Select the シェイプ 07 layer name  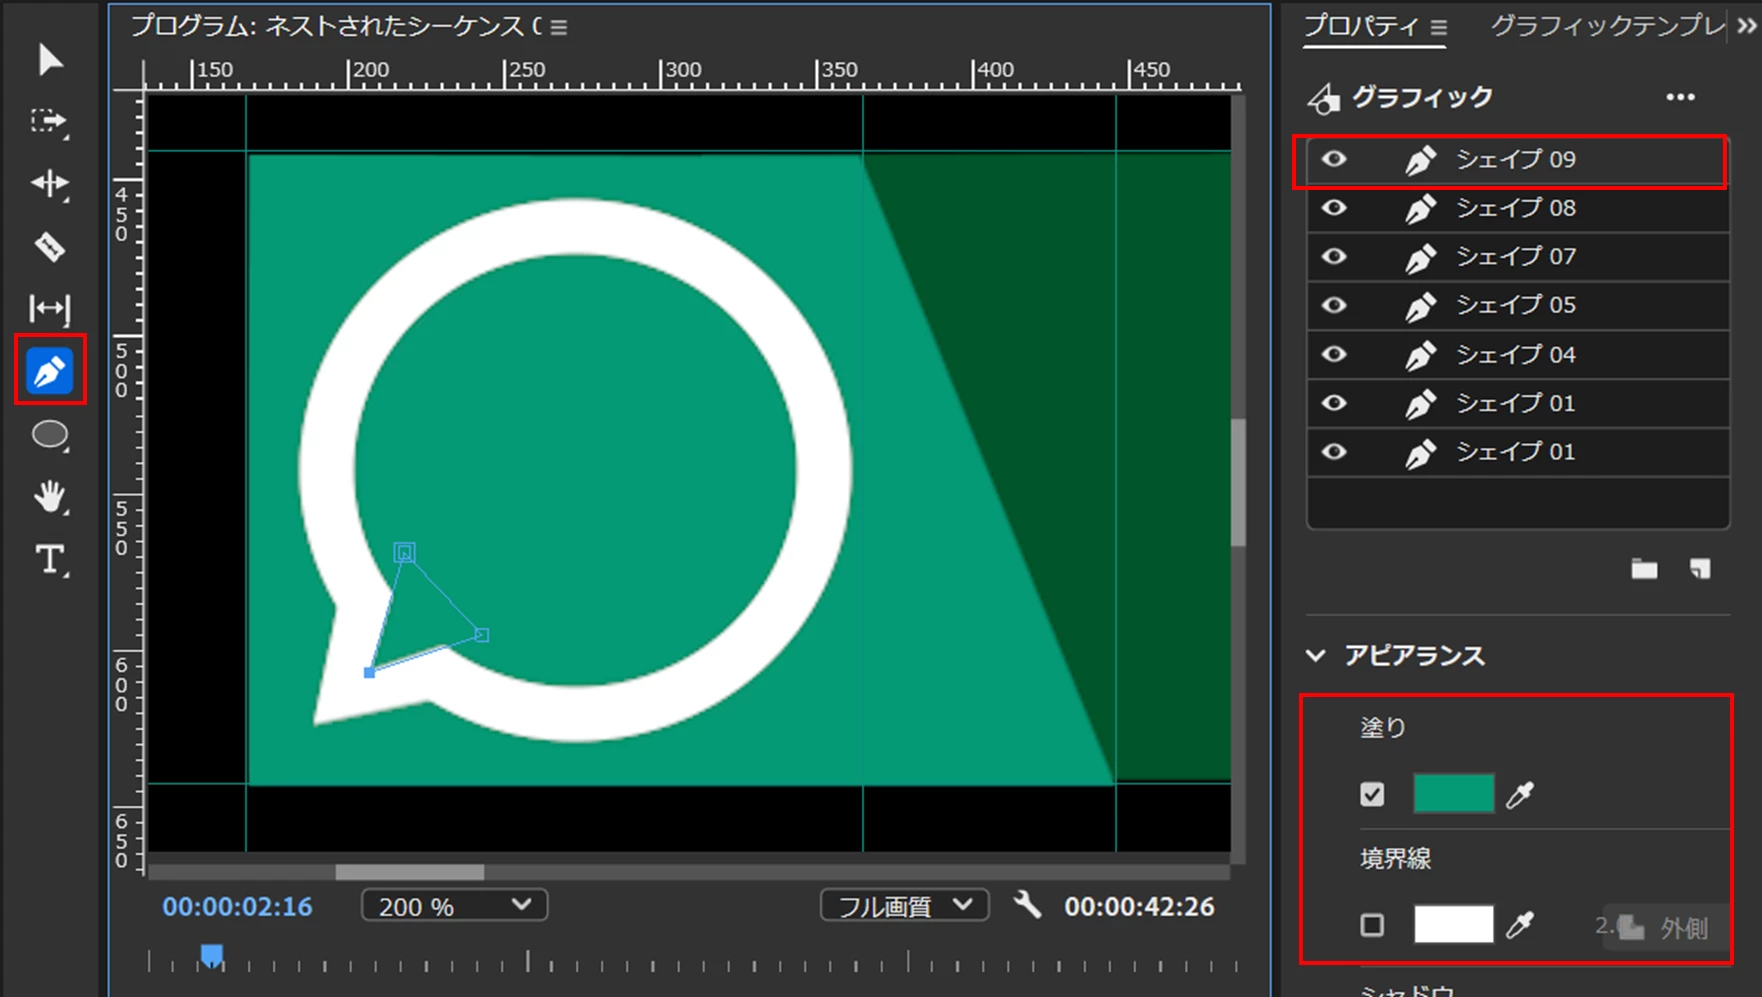pos(1515,257)
